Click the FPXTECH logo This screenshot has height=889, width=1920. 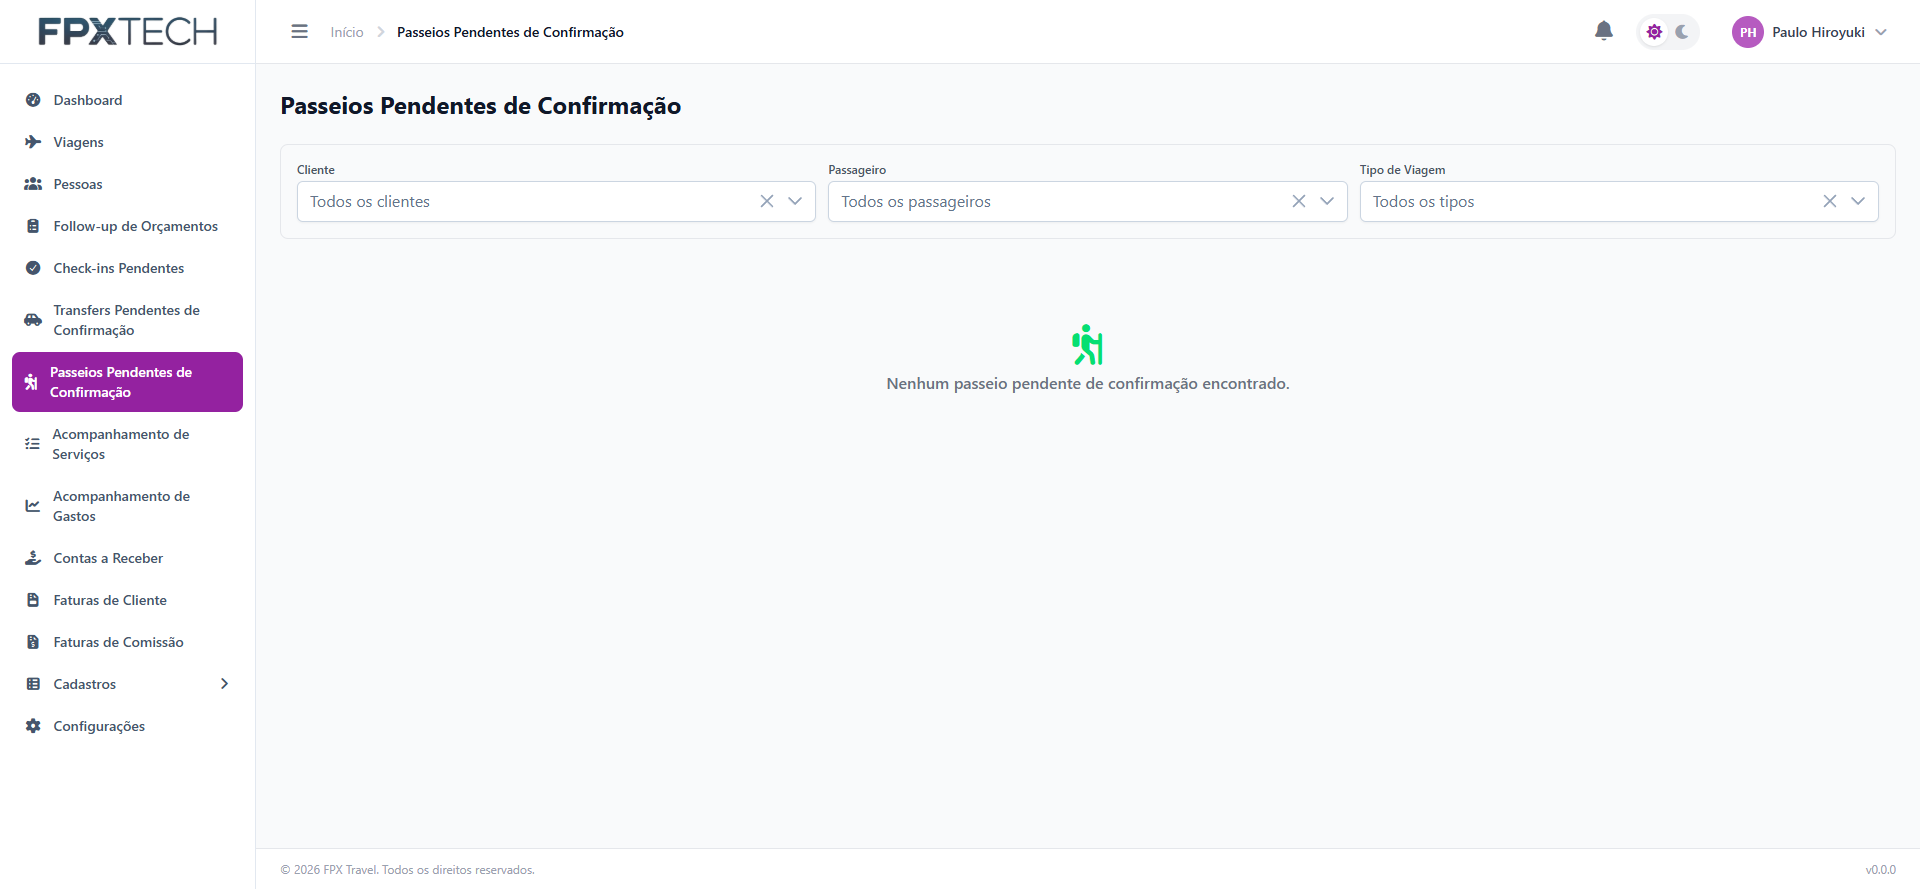[x=128, y=32]
